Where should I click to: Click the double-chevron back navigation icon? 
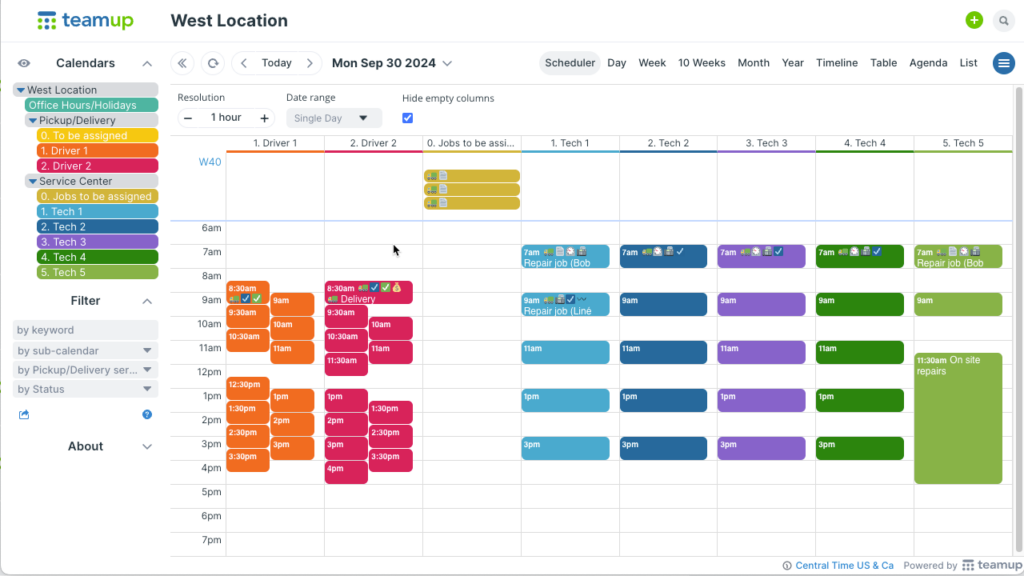183,62
